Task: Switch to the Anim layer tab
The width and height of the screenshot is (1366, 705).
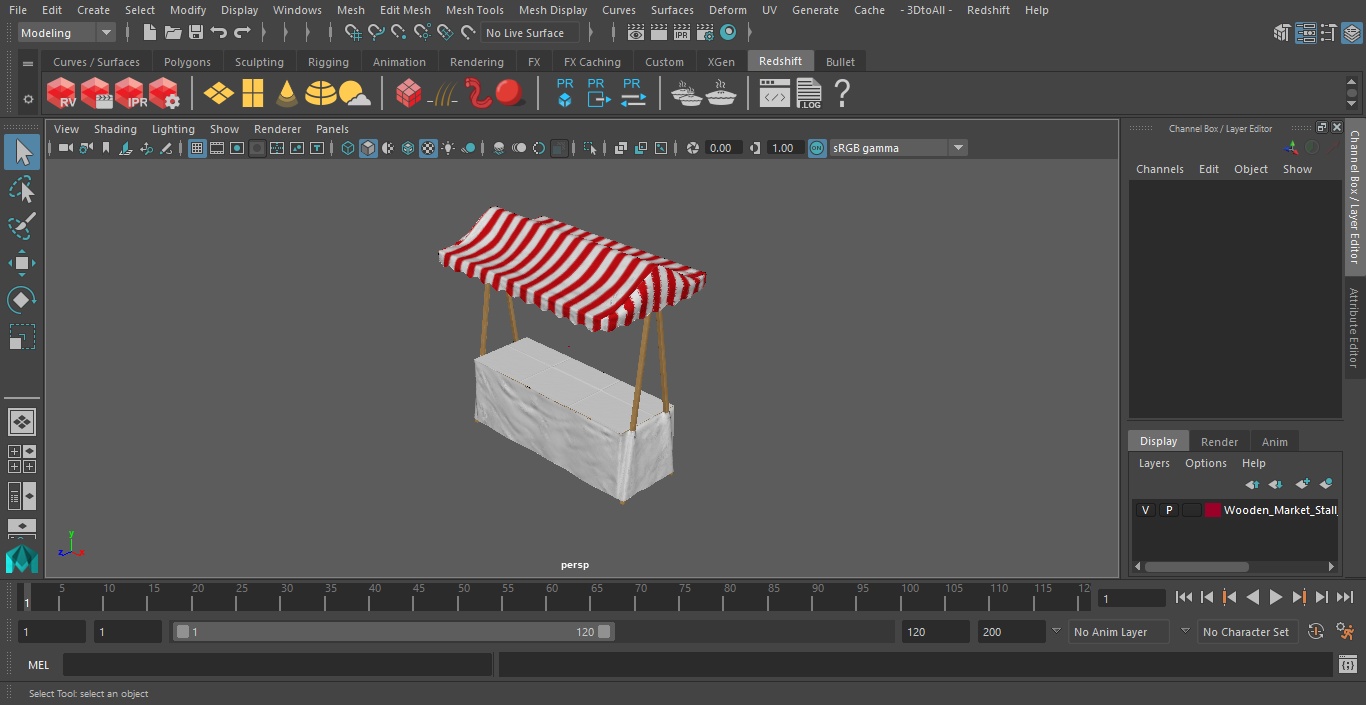Action: coord(1274,441)
